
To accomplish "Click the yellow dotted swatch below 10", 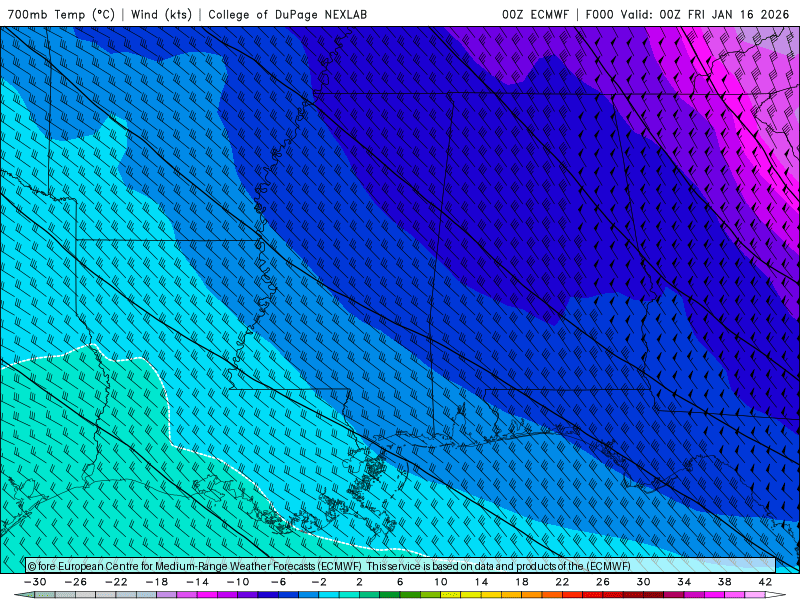I will (451, 595).
